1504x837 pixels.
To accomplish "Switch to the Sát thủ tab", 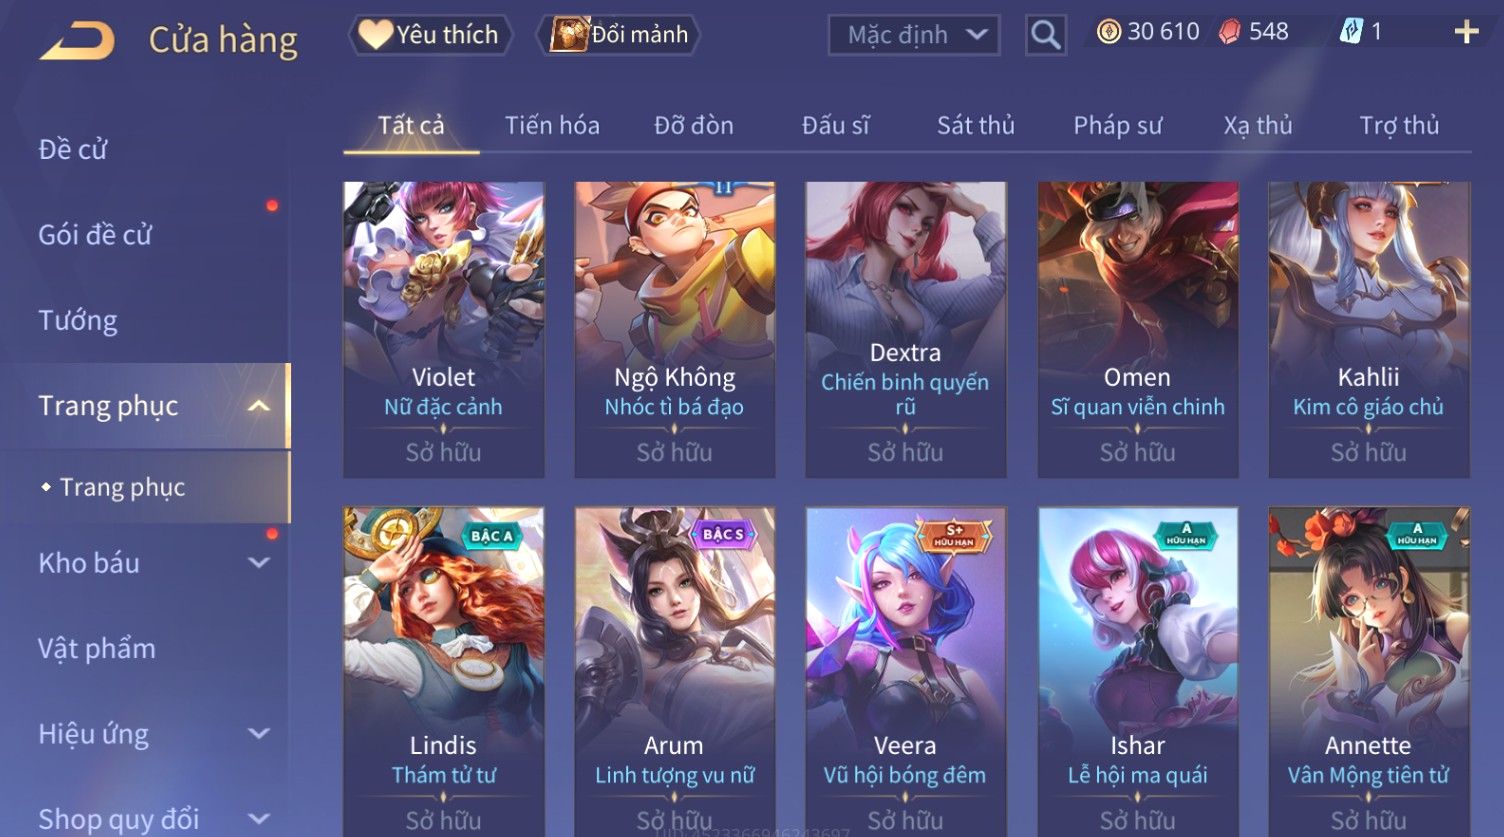I will [x=975, y=125].
